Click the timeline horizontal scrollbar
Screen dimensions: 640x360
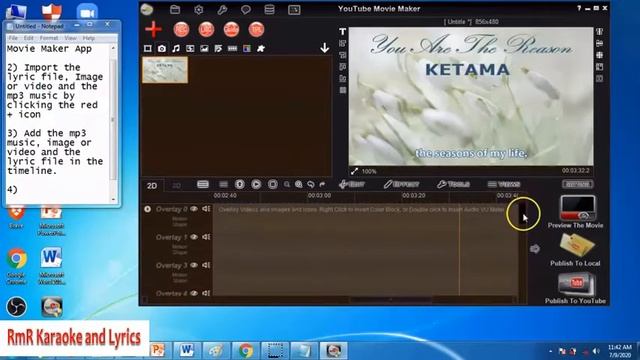(x=391, y=300)
